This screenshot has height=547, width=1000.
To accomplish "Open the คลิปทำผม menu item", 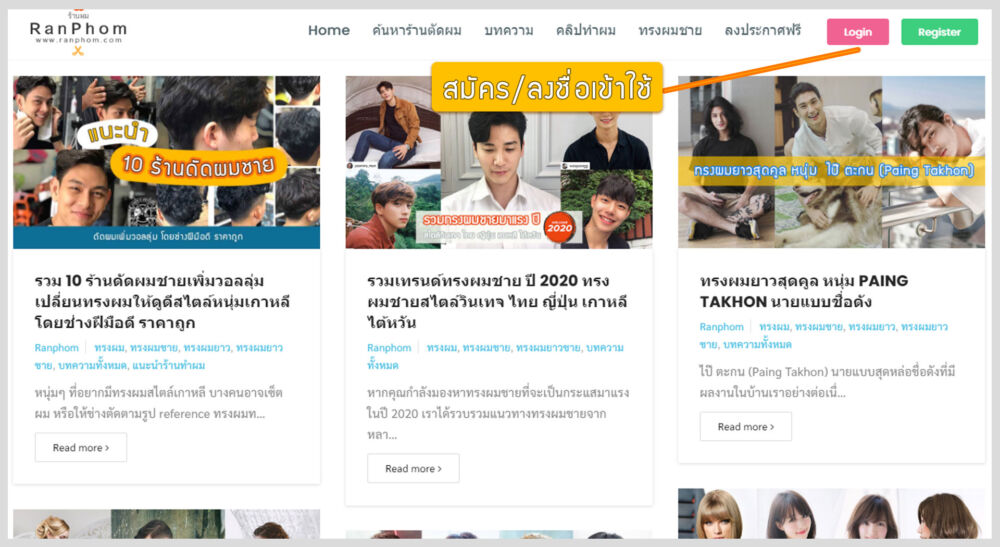I will click(585, 31).
